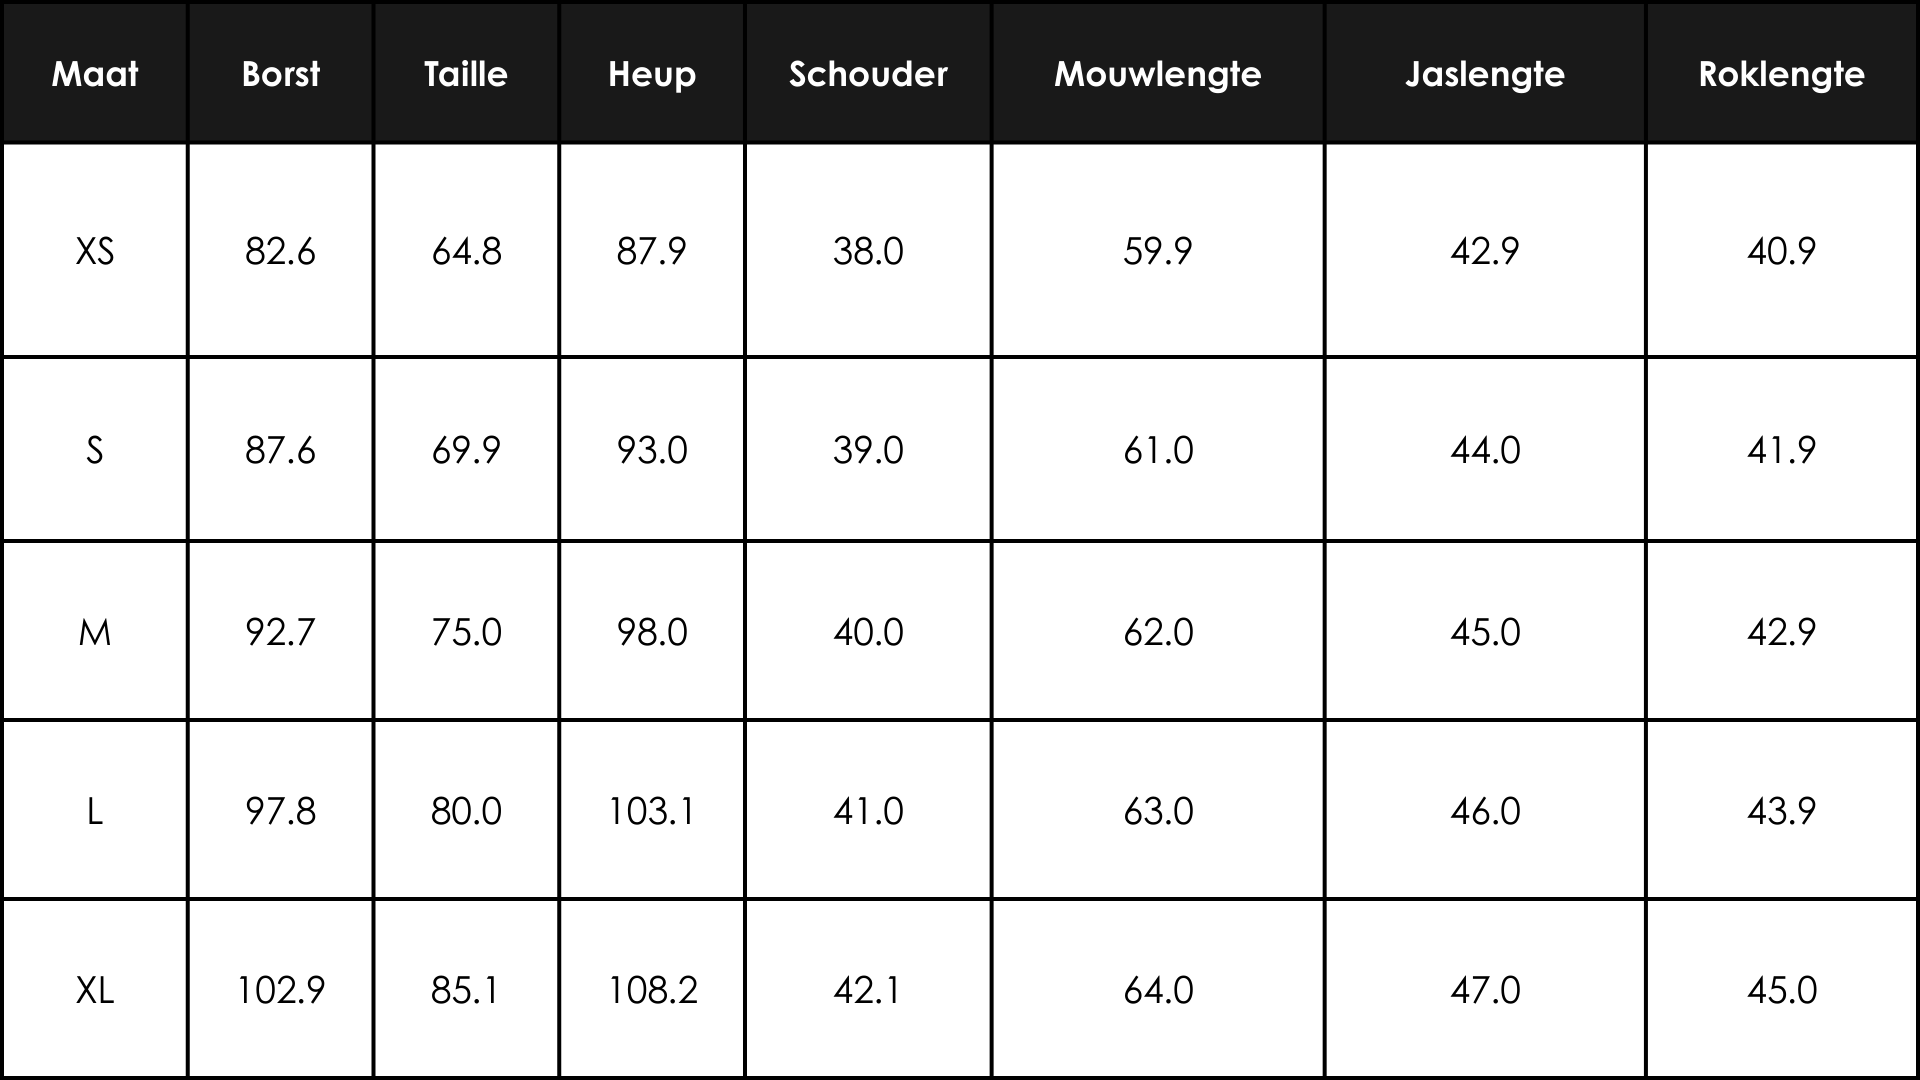Screen dimensions: 1920x1080
Task: Select the XL size row label
Action: pos(95,990)
